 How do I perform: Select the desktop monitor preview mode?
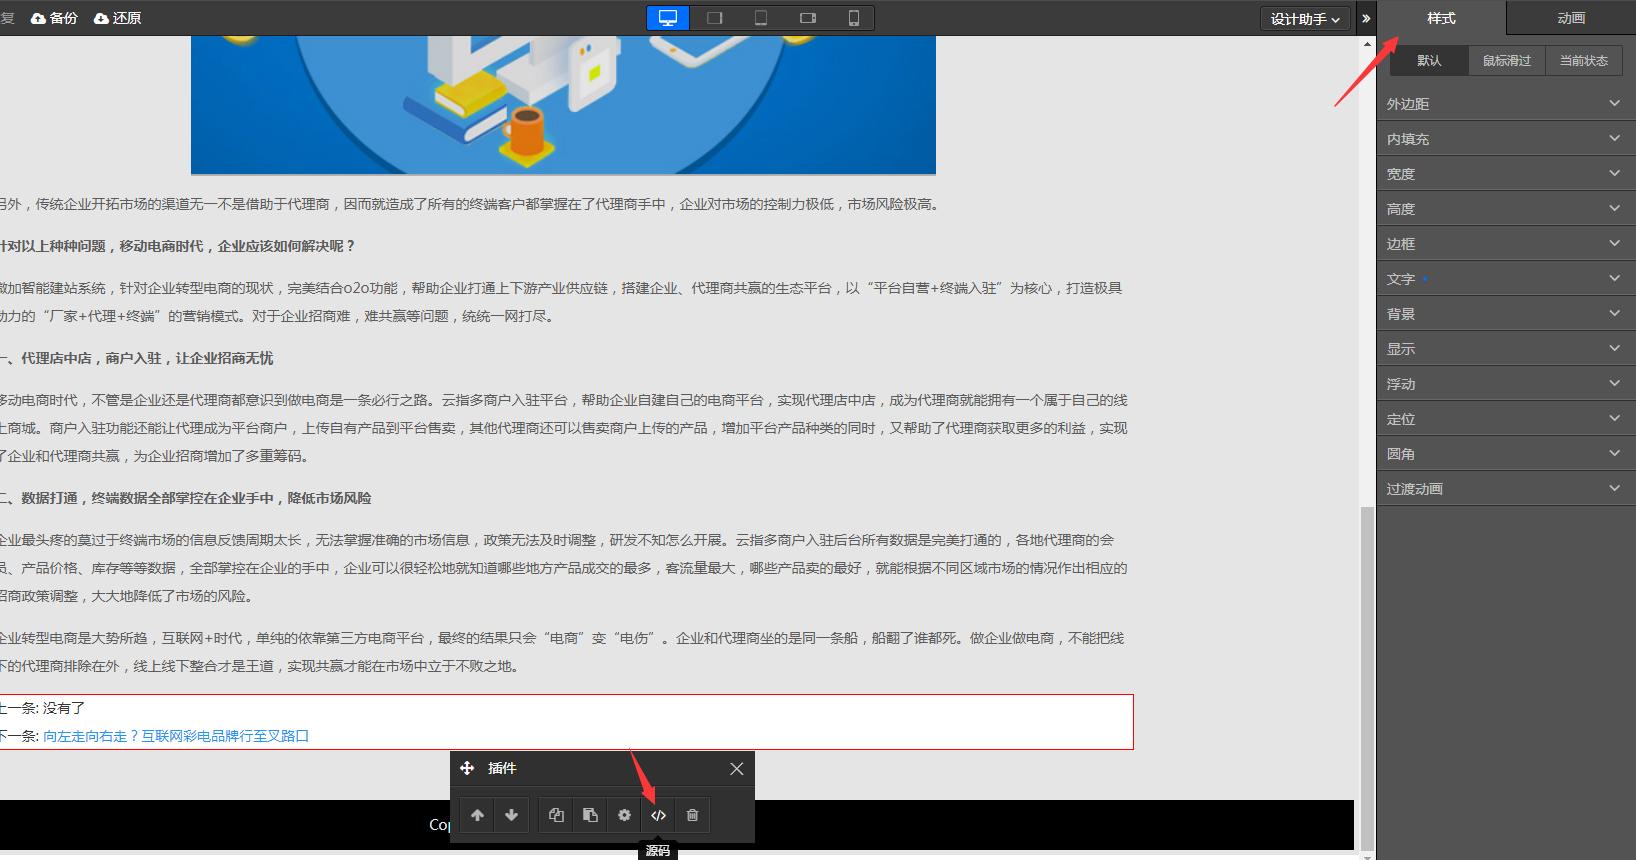668,18
